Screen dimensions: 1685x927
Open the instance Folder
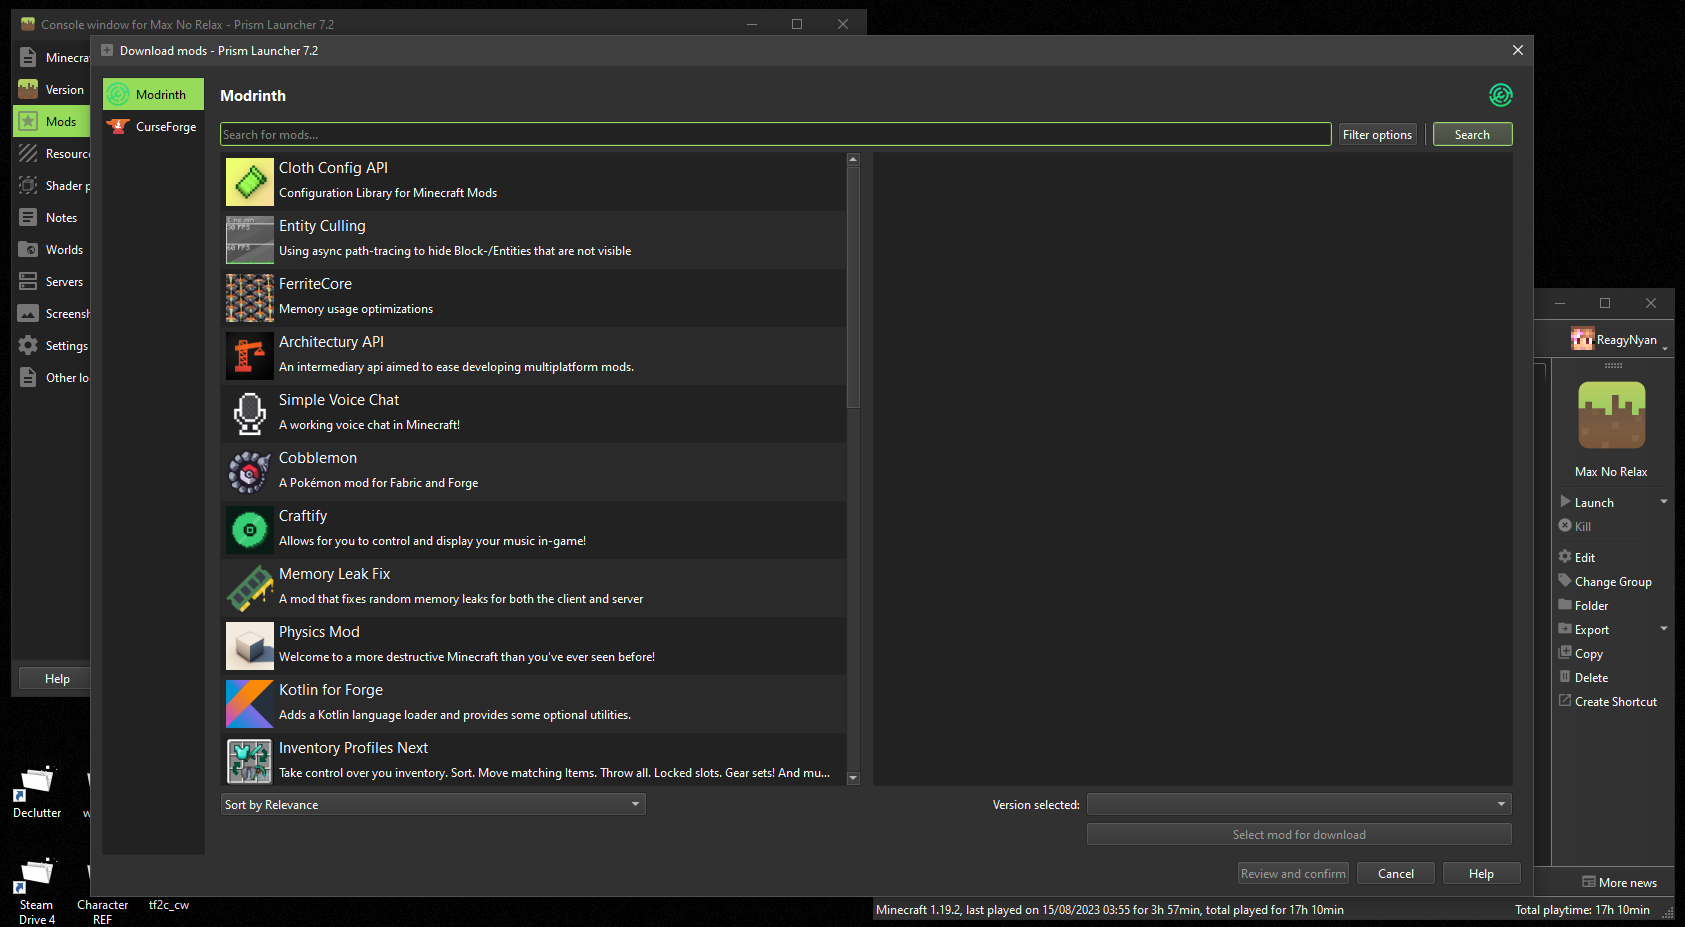(x=1583, y=605)
